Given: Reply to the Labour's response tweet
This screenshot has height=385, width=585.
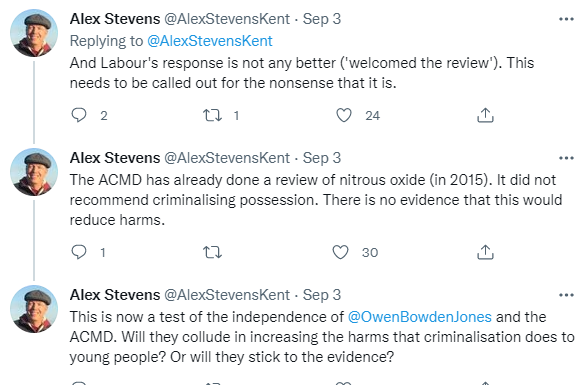Looking at the screenshot, I should pyautogui.click(x=79, y=115).
